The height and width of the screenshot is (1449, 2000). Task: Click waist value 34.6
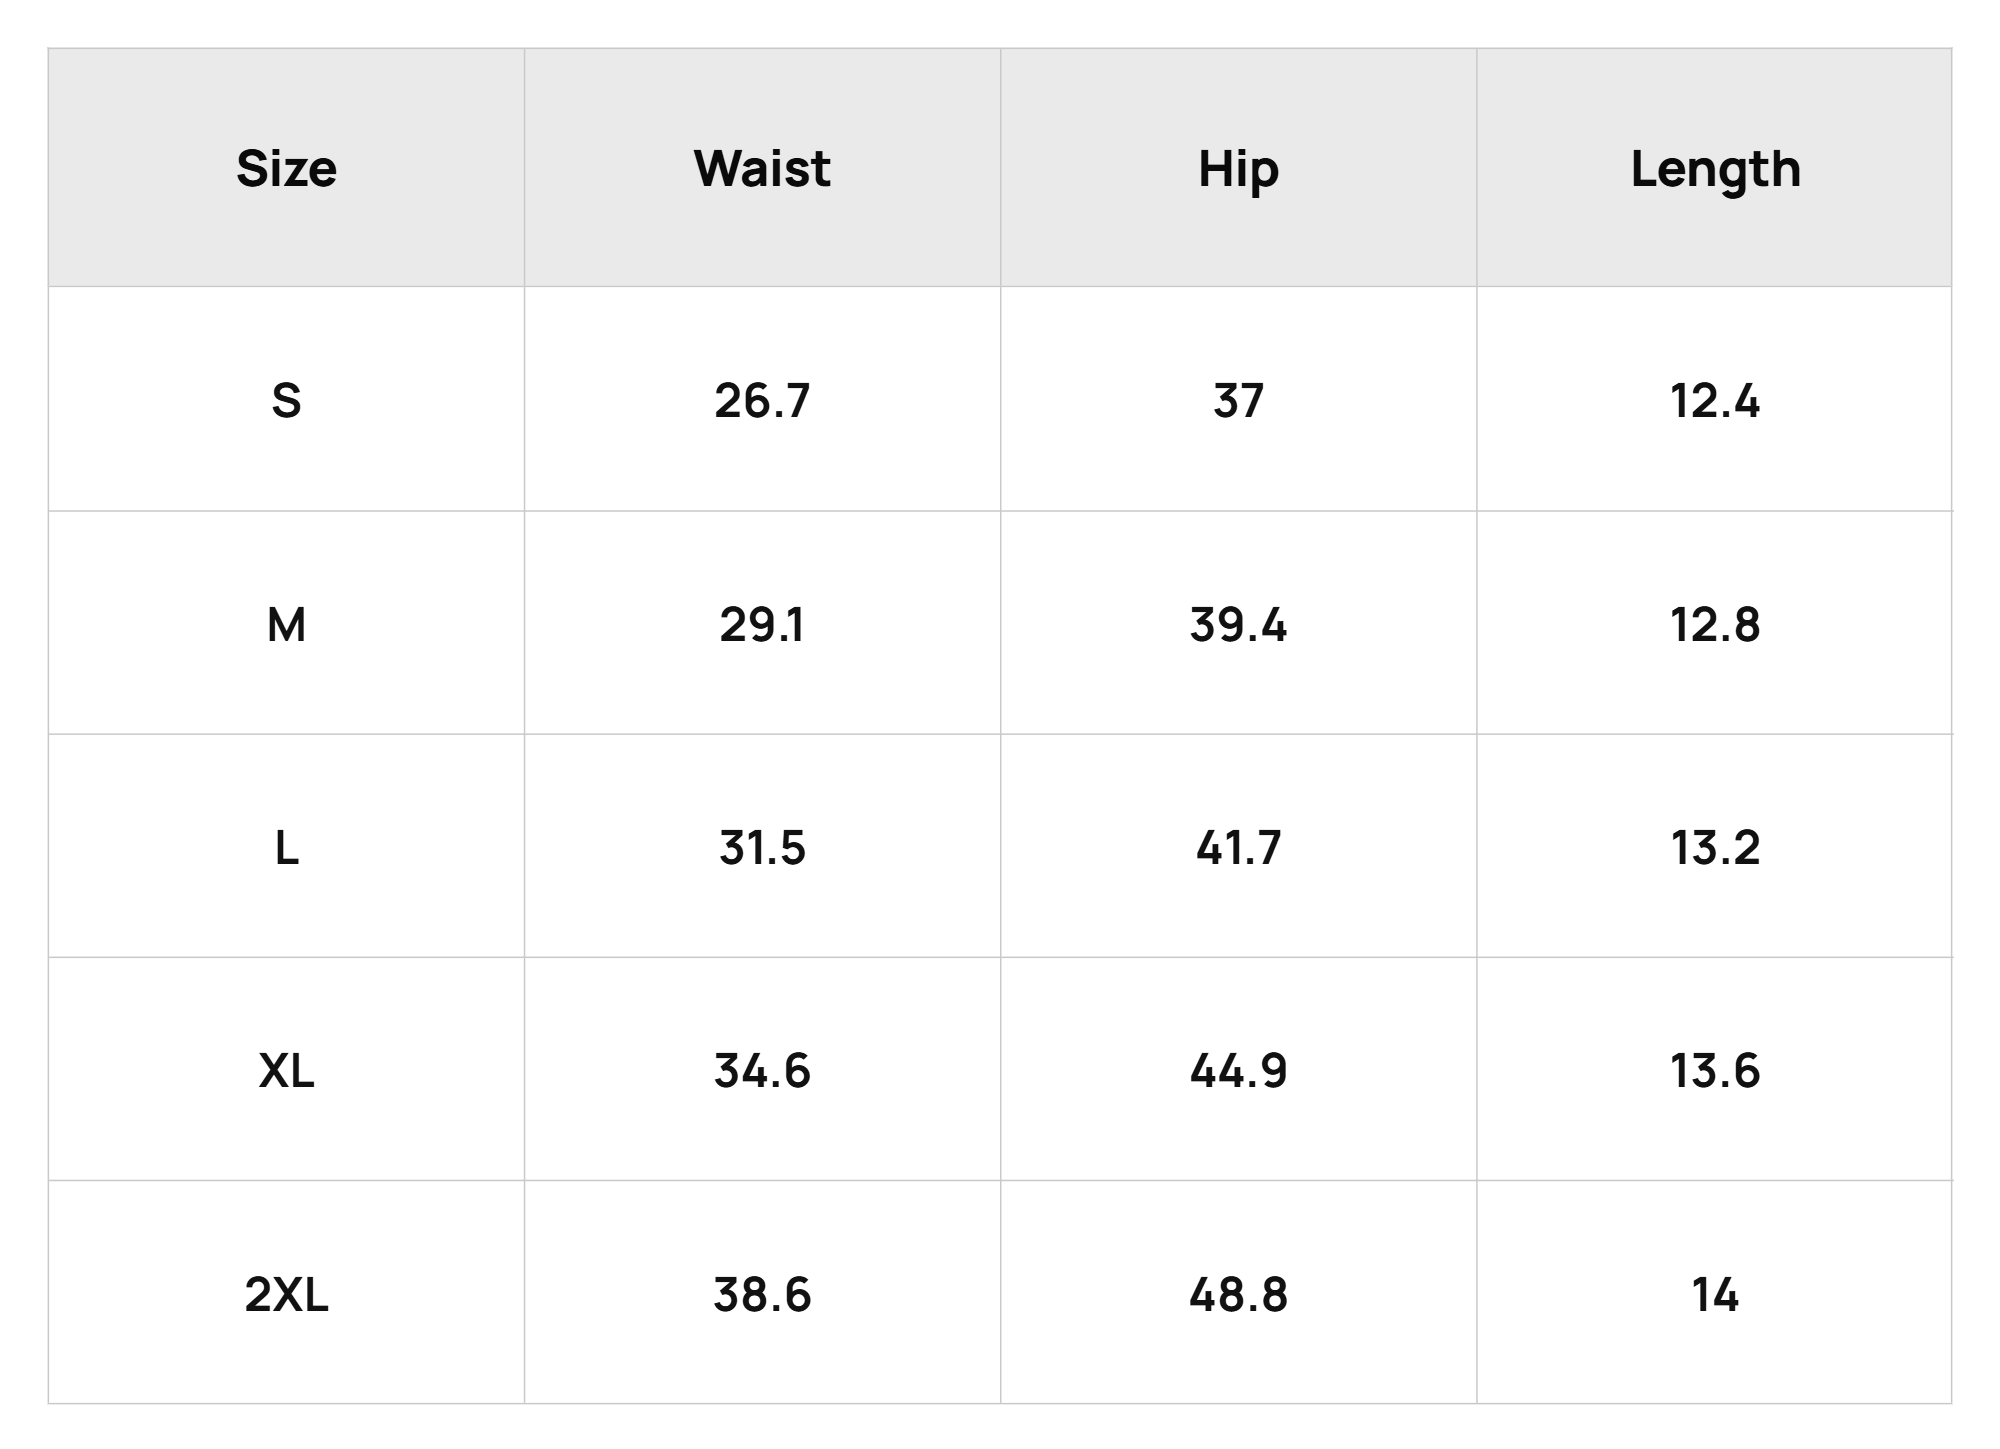pos(762,1070)
